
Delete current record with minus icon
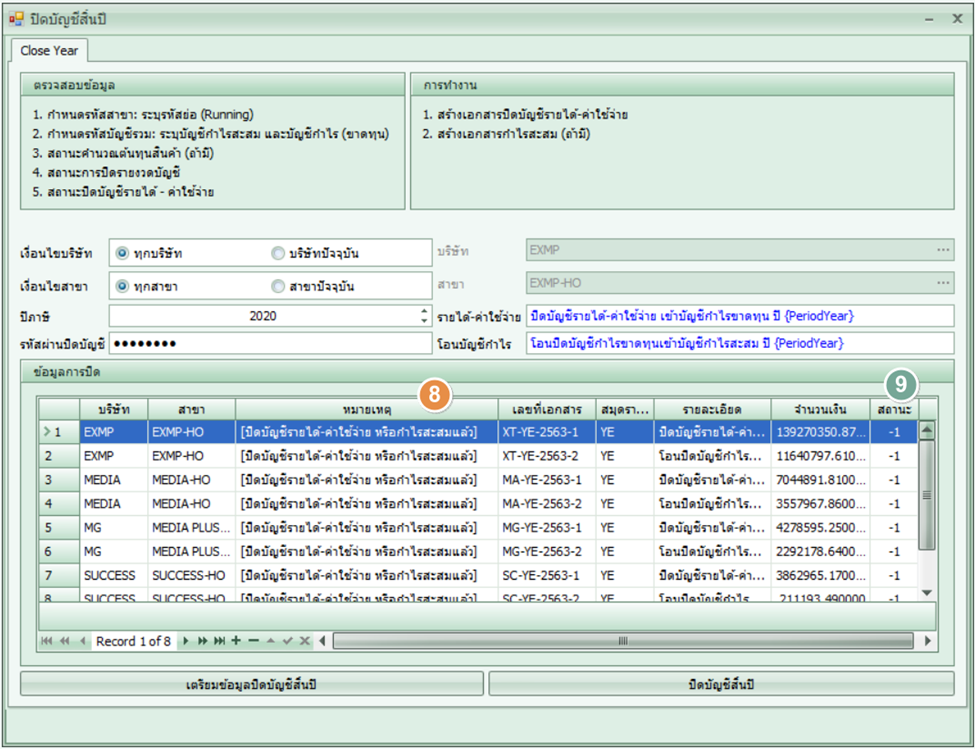tap(253, 641)
